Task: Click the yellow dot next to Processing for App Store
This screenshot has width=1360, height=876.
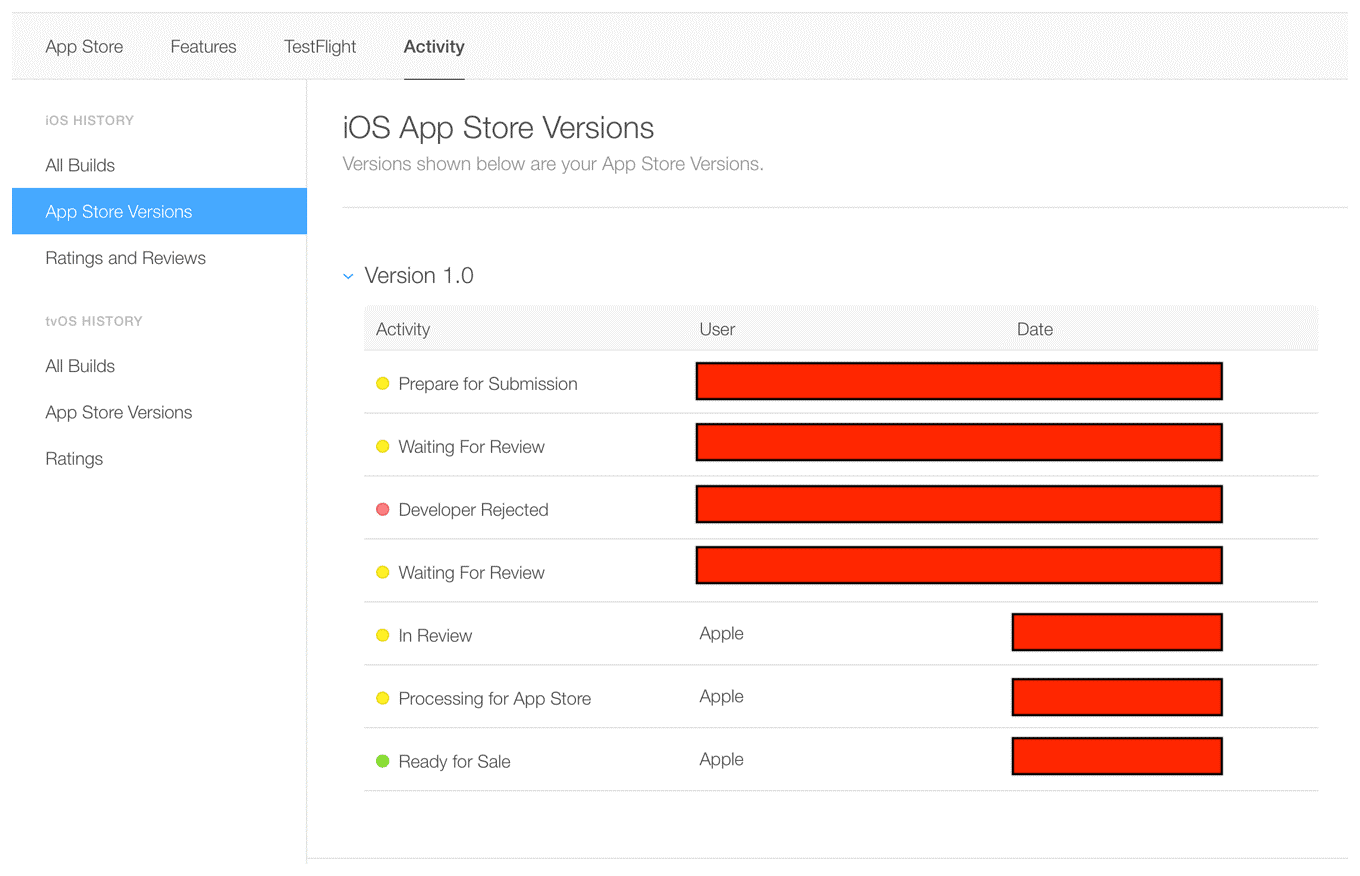Action: pyautogui.click(x=383, y=698)
